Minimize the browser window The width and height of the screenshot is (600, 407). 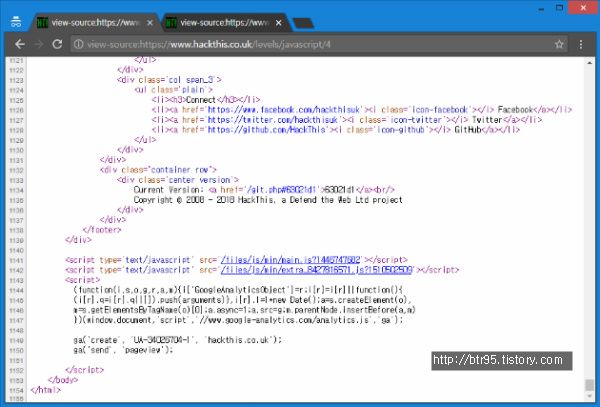(541, 8)
